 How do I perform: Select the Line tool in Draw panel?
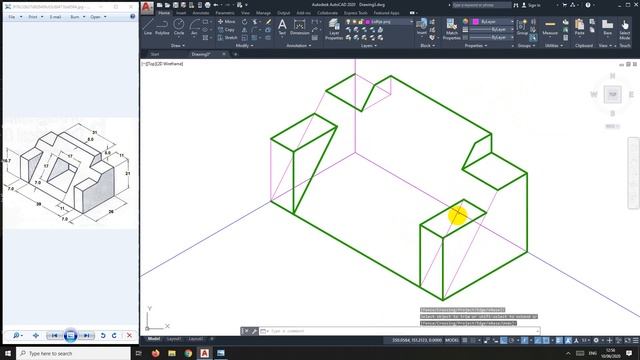[x=148, y=27]
